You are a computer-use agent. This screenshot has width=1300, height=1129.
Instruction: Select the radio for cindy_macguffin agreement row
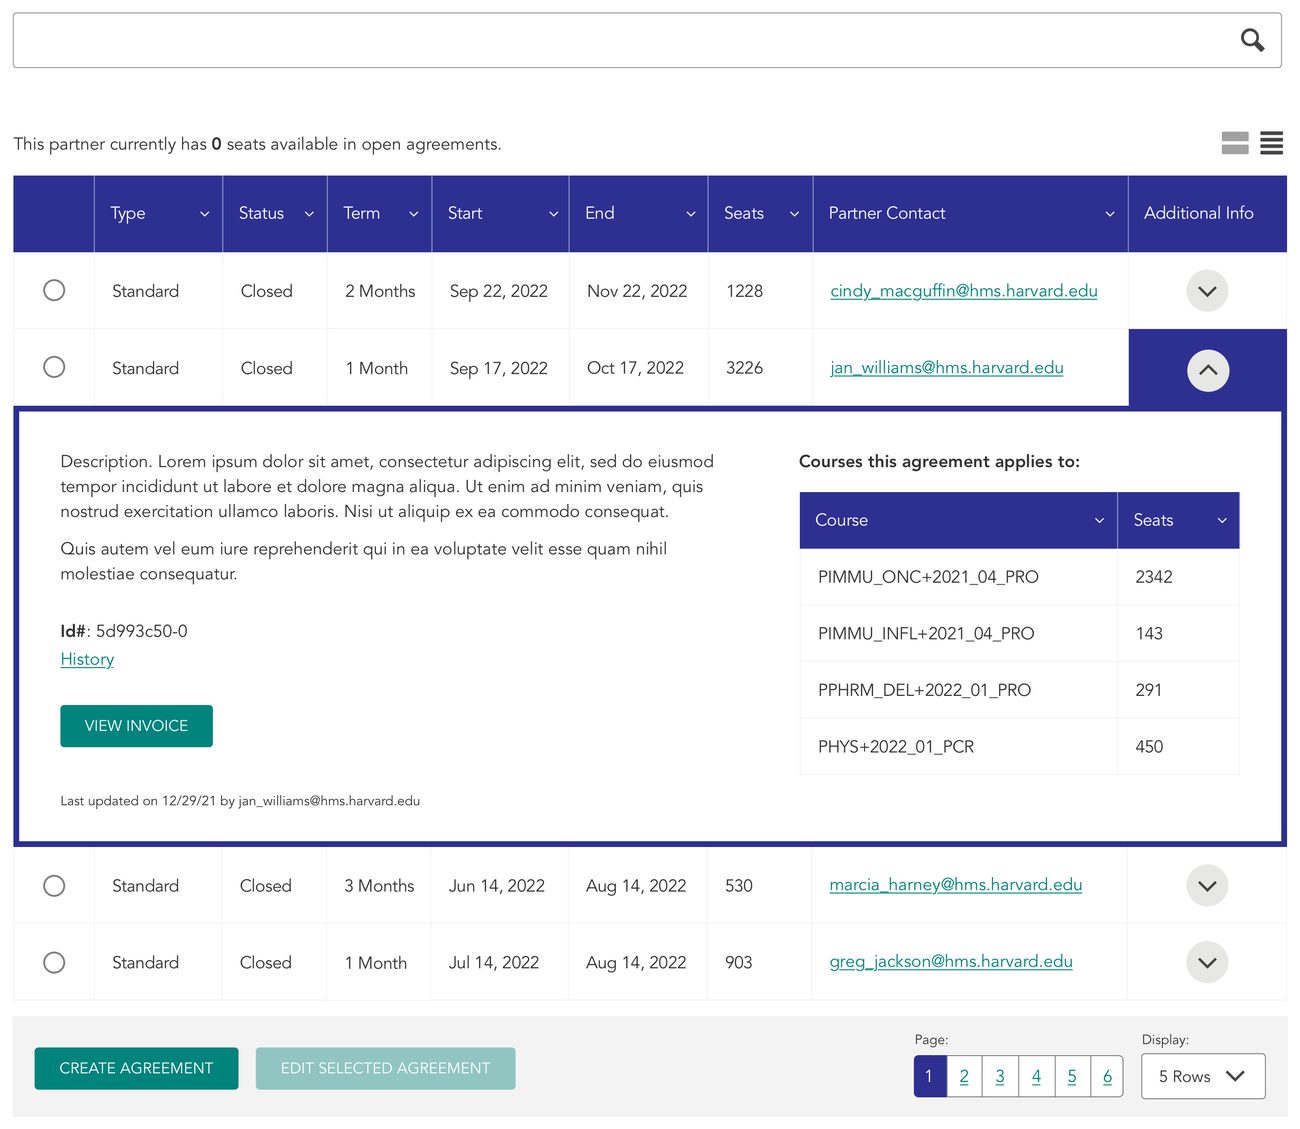tap(54, 290)
